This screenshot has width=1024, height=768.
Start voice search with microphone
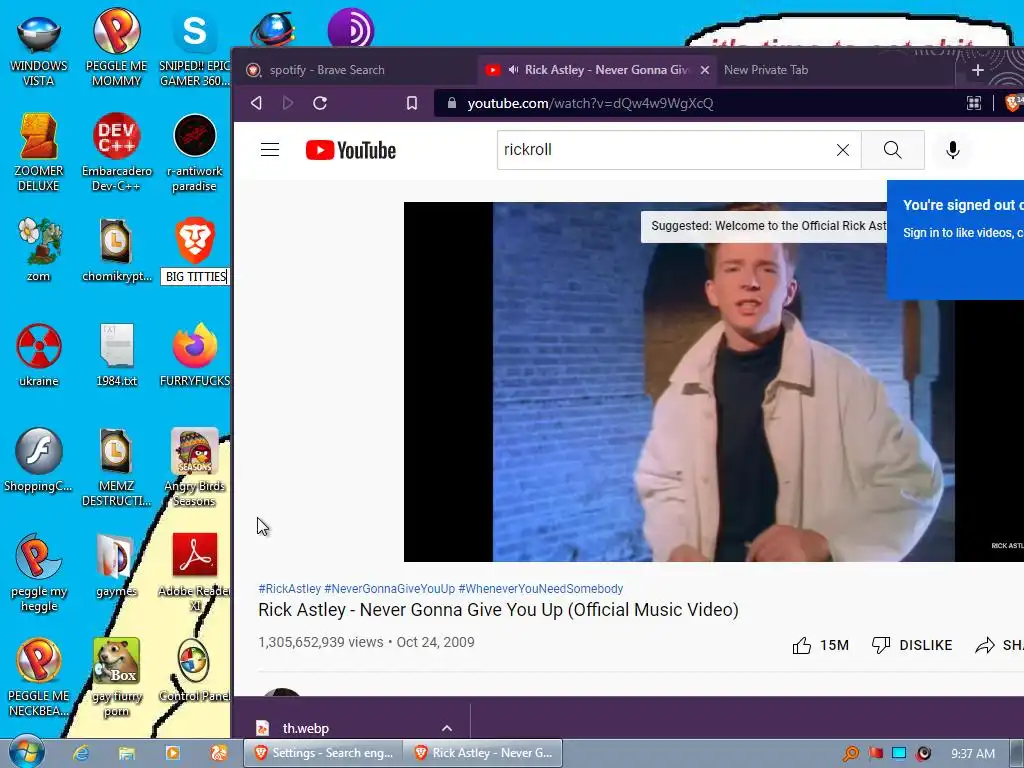(953, 150)
